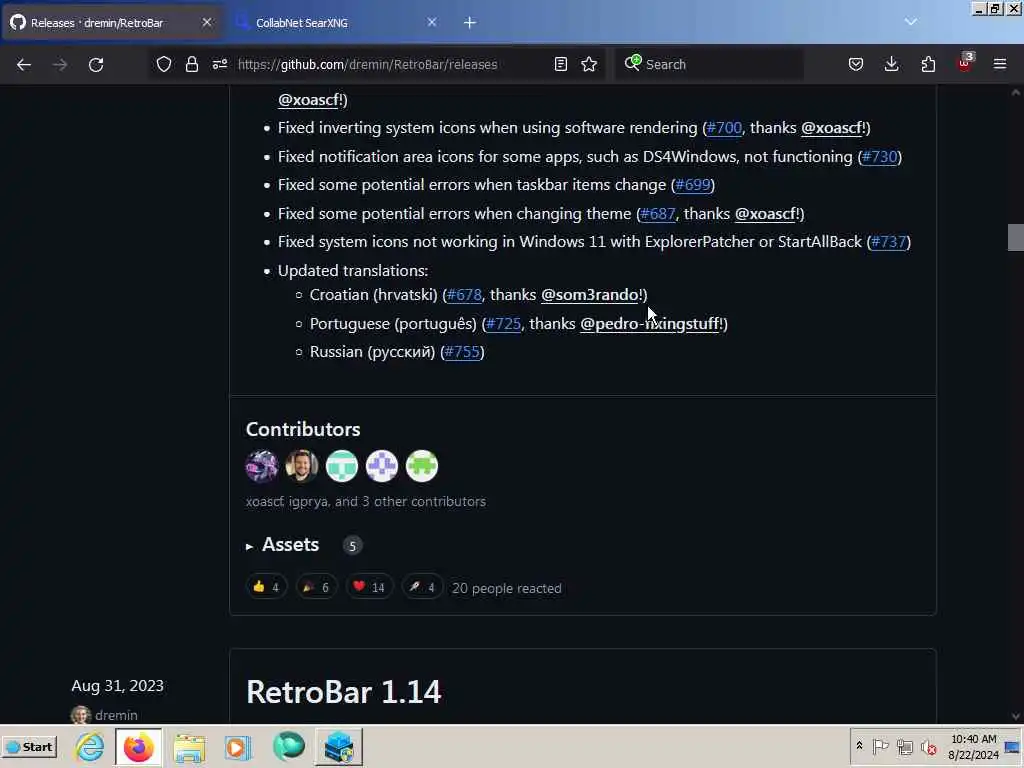Open pull request link #755
Screen dimensions: 1024x768
coord(462,352)
